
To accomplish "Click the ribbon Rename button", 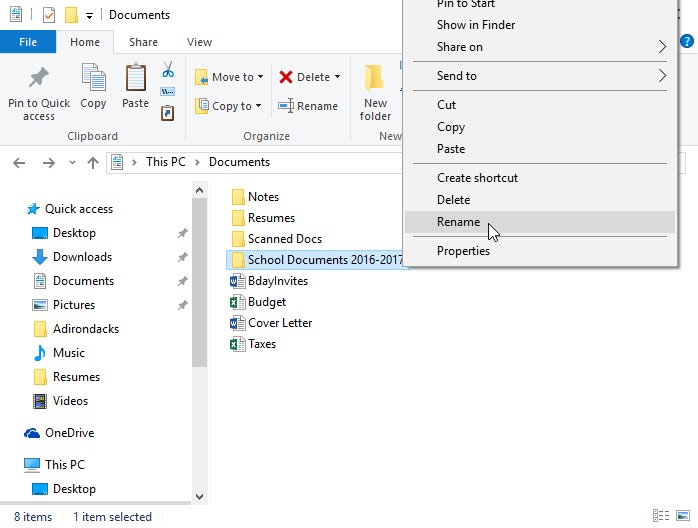I will [308, 106].
